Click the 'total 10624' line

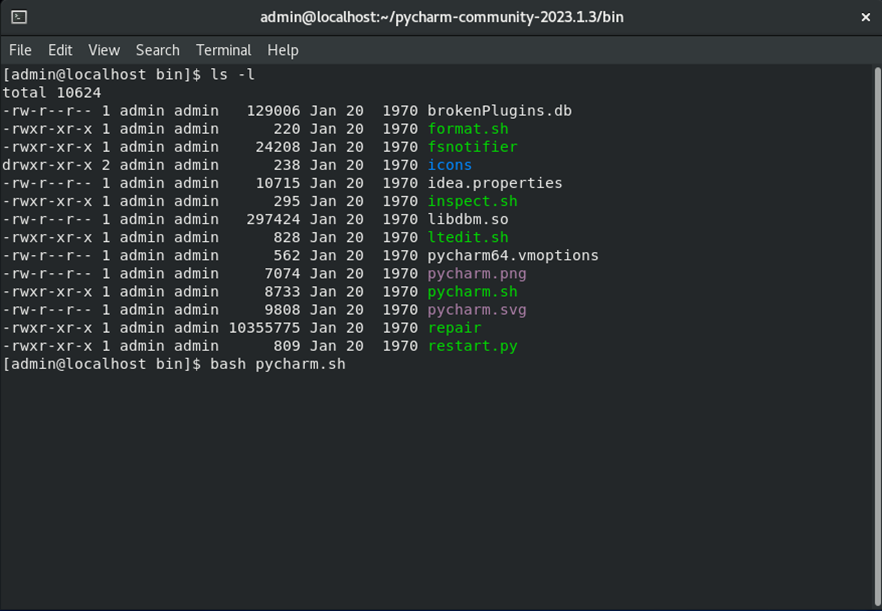[52, 93]
